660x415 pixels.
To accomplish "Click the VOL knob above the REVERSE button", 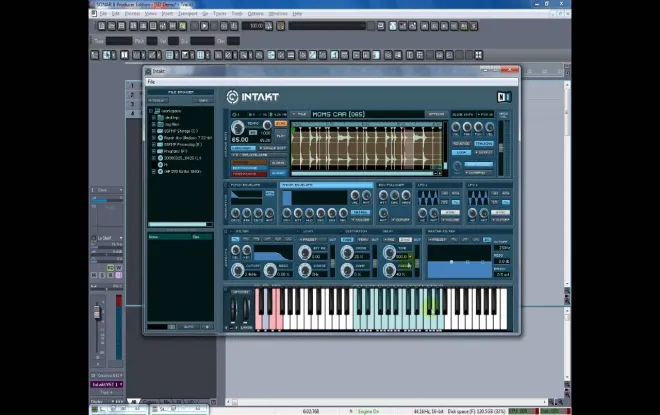I will 455,127.
